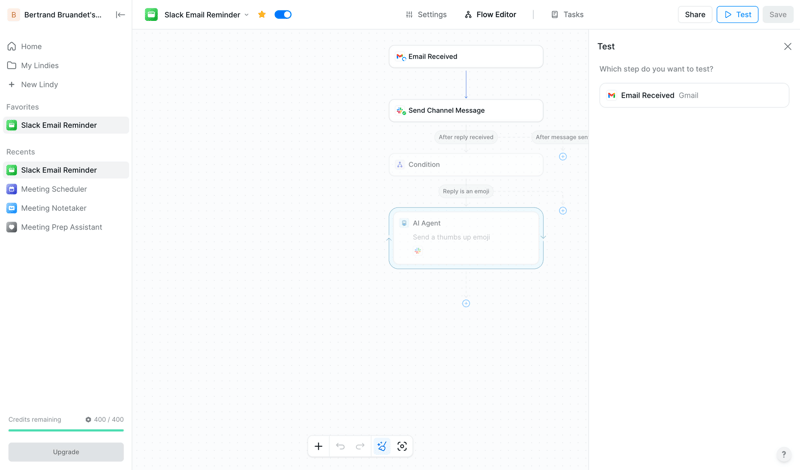Click the green Slack Email Reminder icon in Recents
The width and height of the screenshot is (800, 470).
point(12,170)
